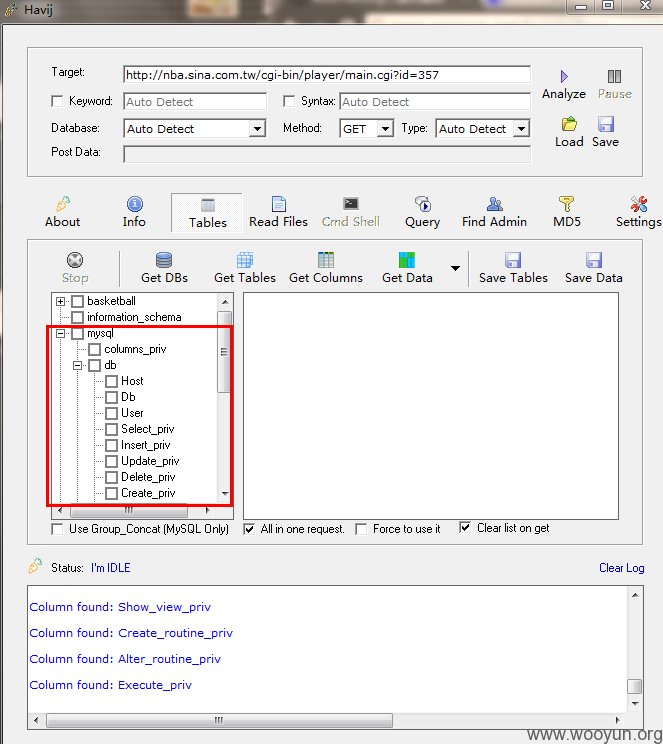Uncheck Clear list on get checkbox
Viewport: 663px width, 744px height.
pos(465,528)
